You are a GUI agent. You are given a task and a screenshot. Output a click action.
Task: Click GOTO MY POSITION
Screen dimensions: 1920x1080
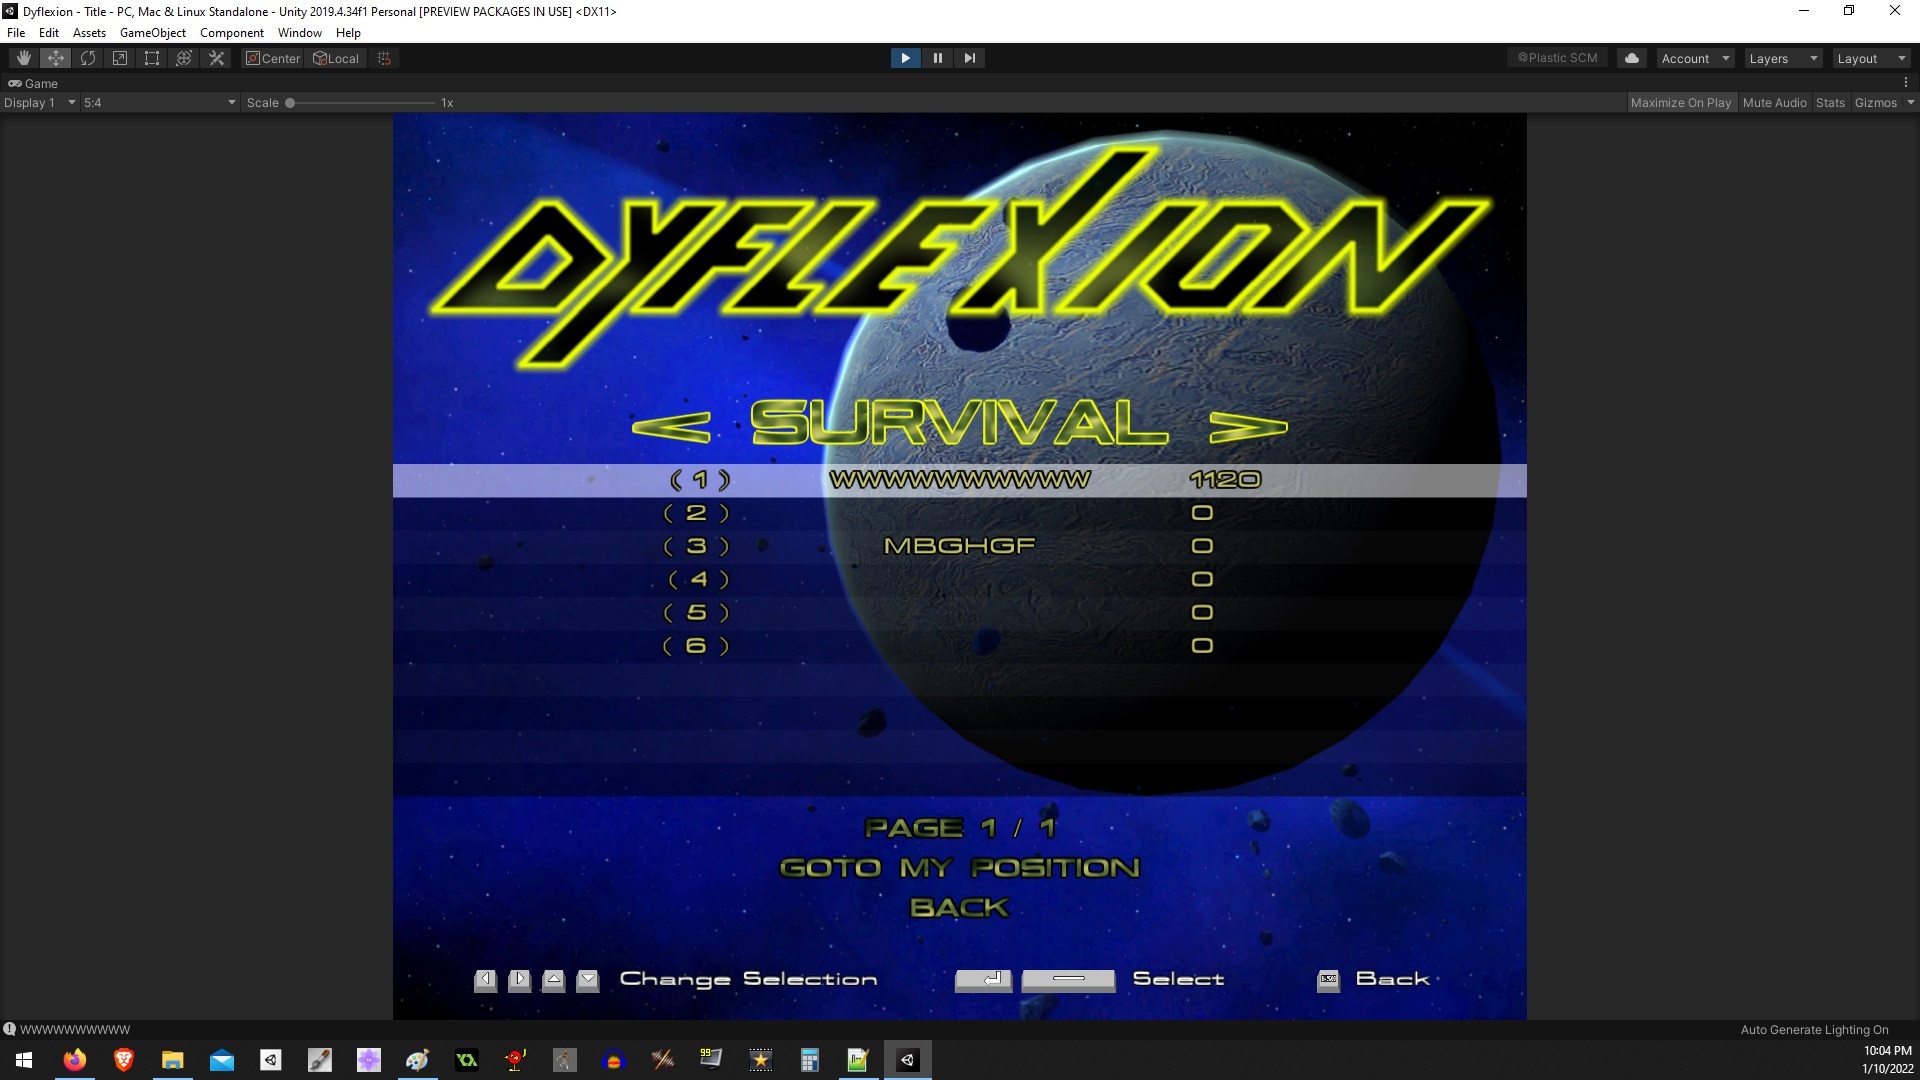click(960, 868)
